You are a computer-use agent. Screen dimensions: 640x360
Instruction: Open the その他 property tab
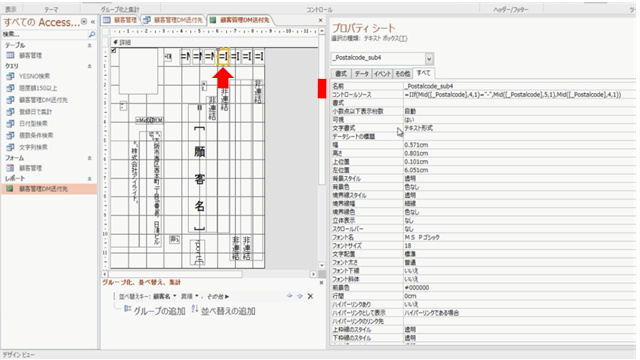[x=403, y=74]
